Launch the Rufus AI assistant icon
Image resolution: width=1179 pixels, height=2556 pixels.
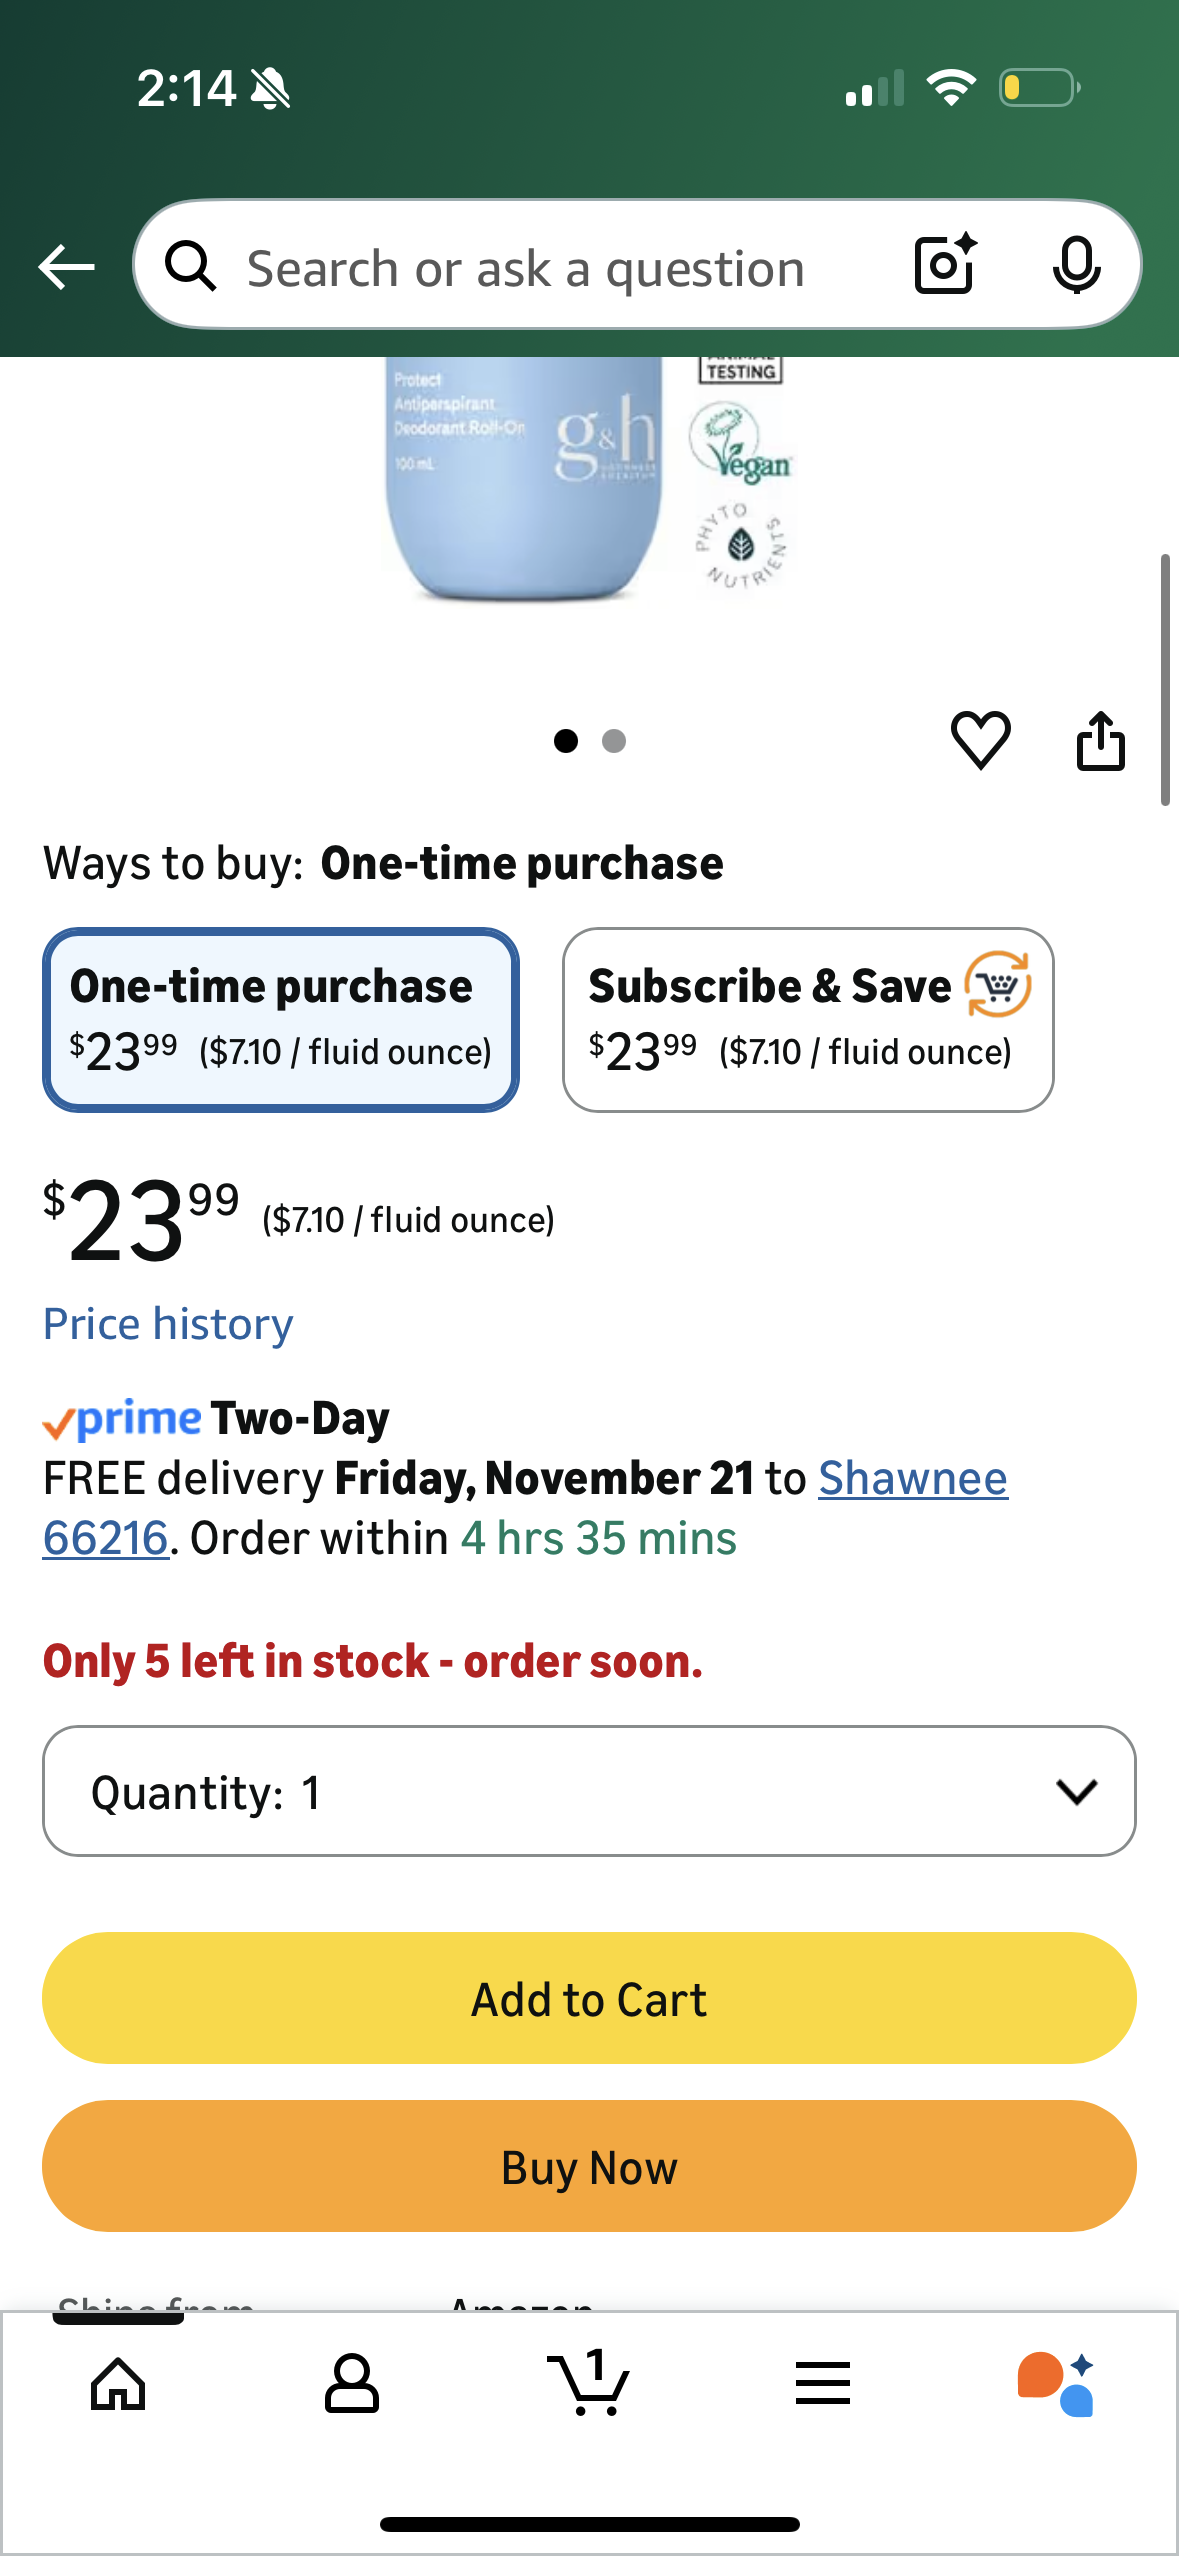tap(1056, 2384)
